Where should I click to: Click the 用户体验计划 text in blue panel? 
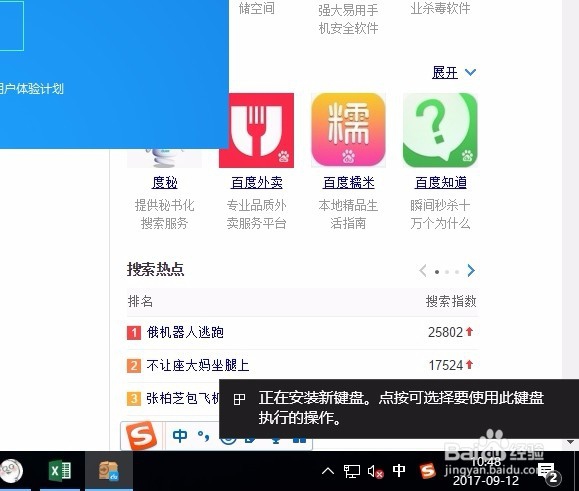32,89
